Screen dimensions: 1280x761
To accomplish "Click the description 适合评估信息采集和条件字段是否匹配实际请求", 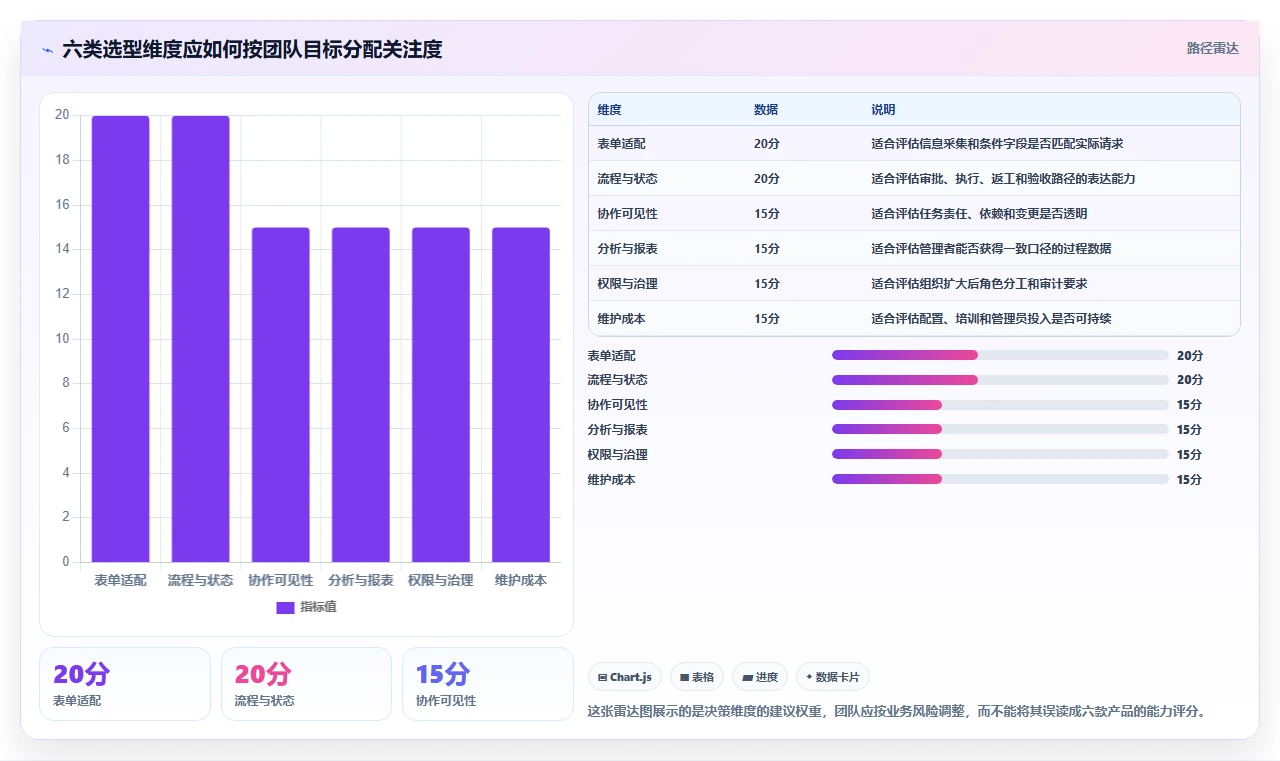I will click(x=997, y=144).
